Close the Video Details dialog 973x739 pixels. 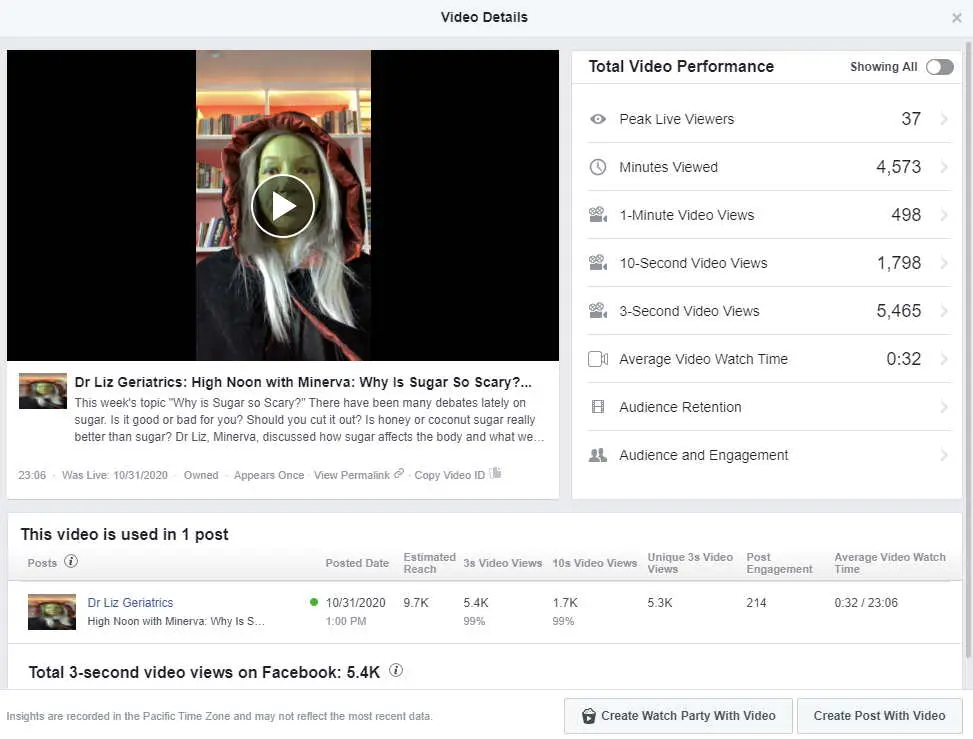click(x=957, y=18)
